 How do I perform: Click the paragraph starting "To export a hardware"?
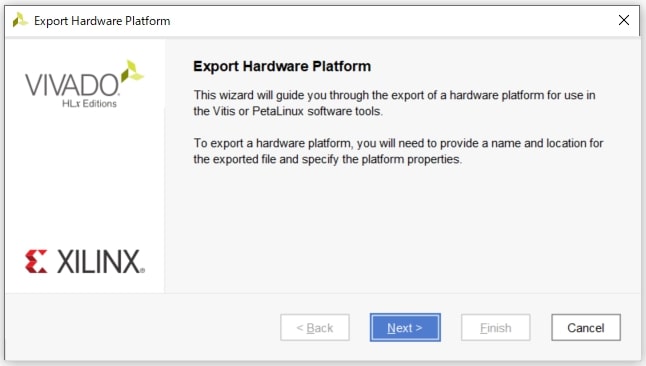398,151
